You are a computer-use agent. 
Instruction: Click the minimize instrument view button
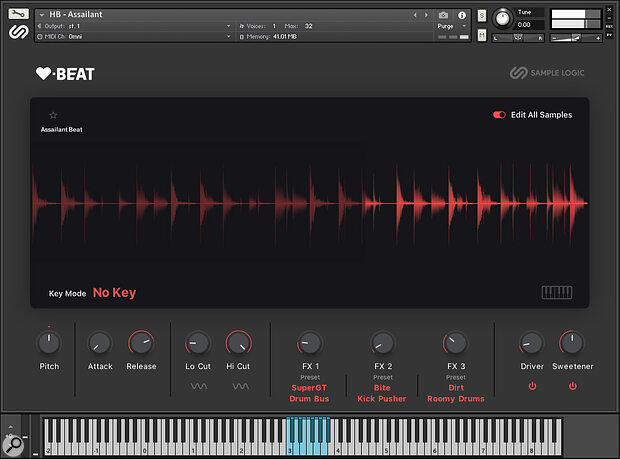(609, 18)
